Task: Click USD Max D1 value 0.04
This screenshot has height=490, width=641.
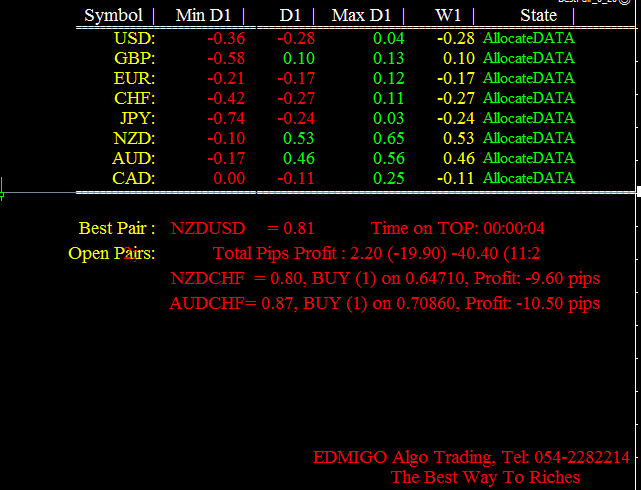Action: (389, 38)
